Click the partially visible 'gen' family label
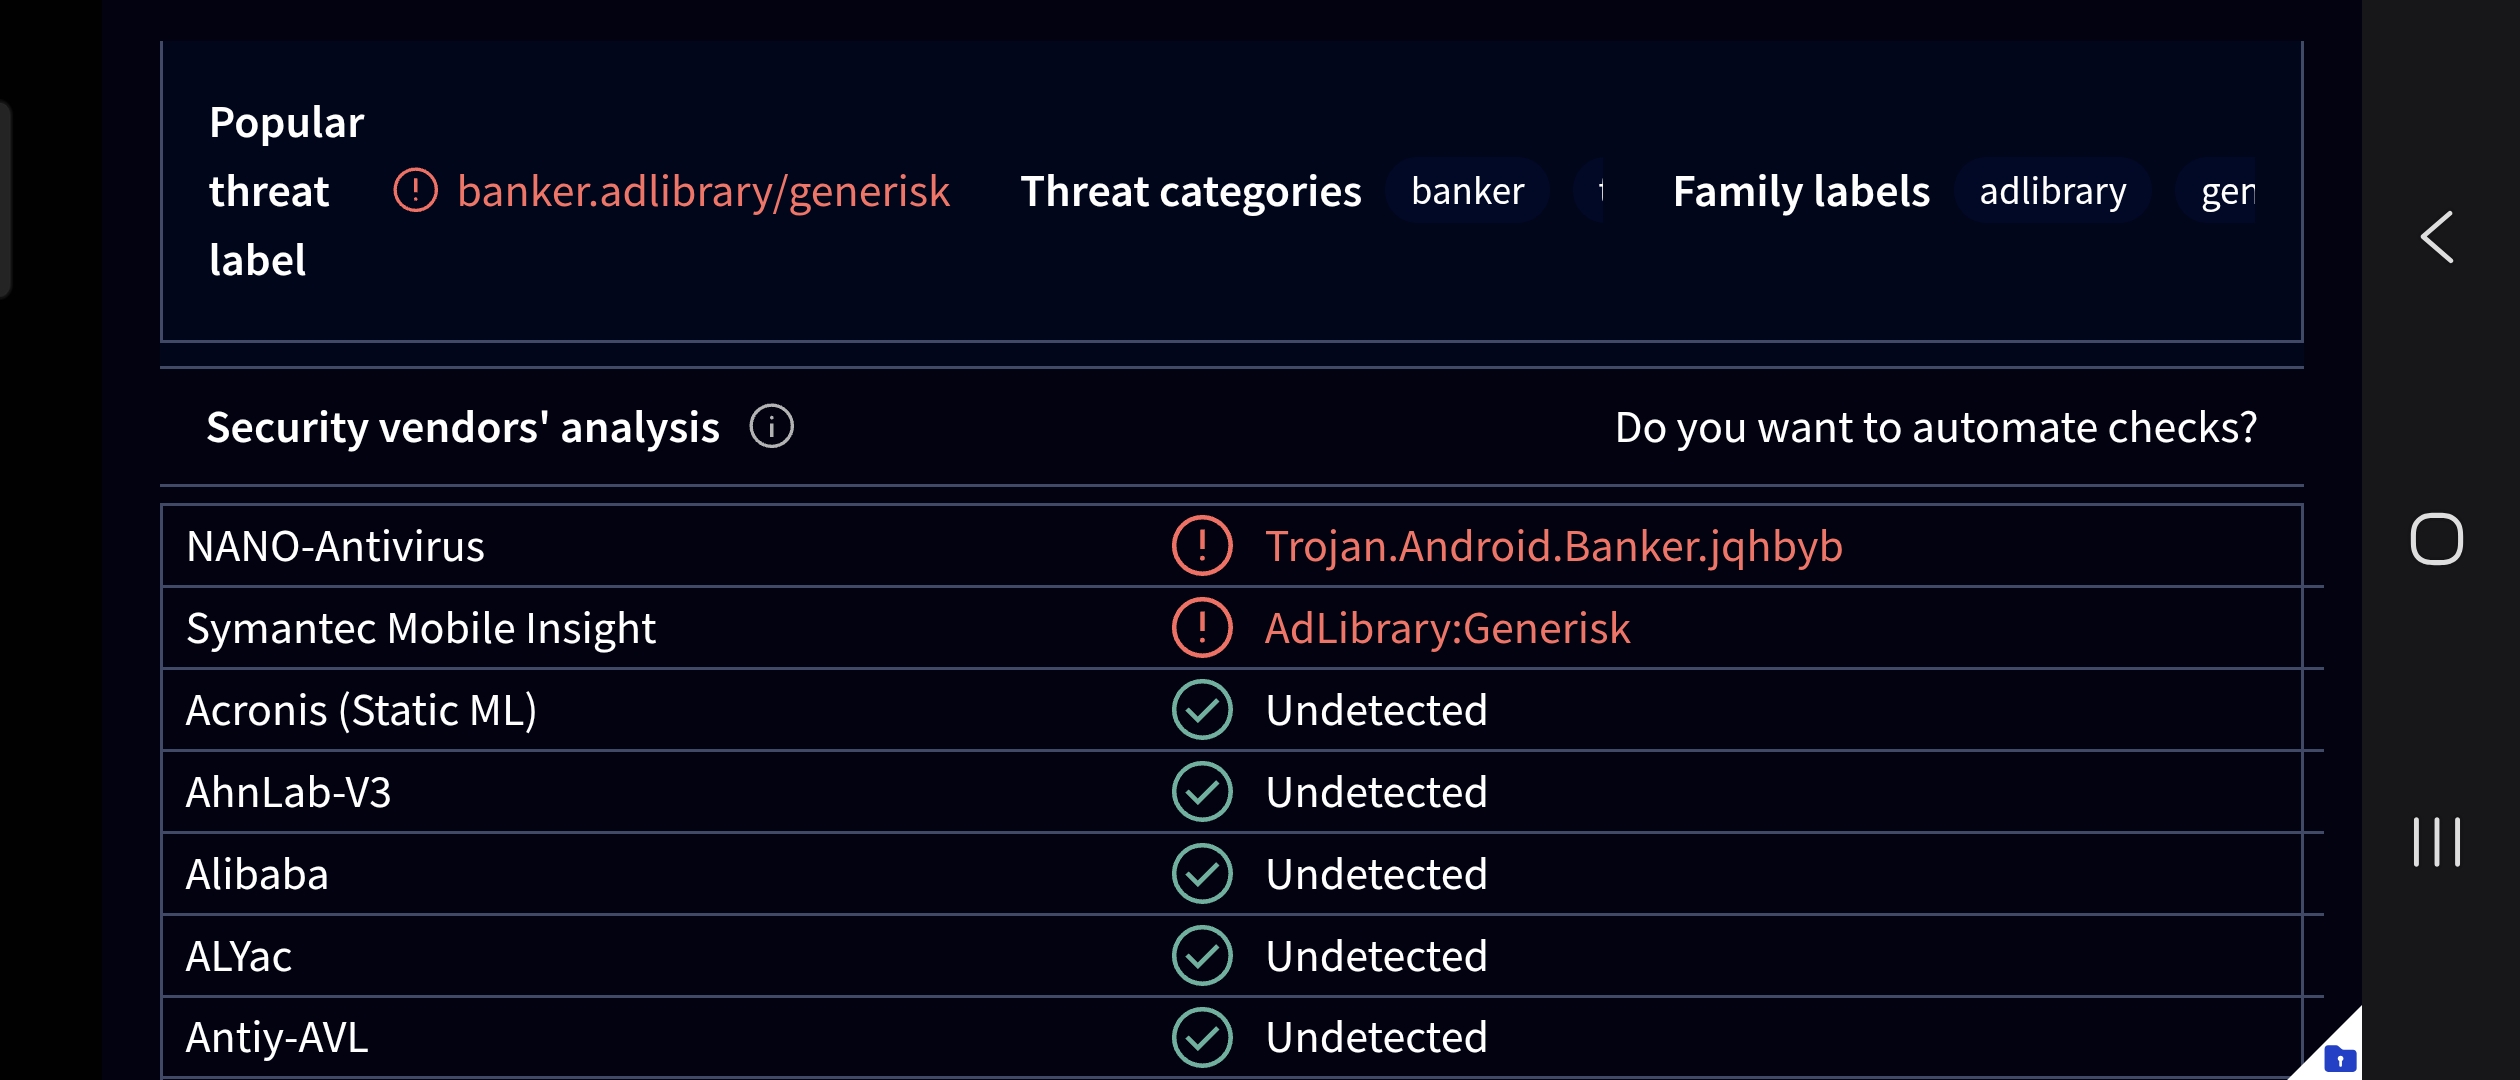 click(2216, 190)
